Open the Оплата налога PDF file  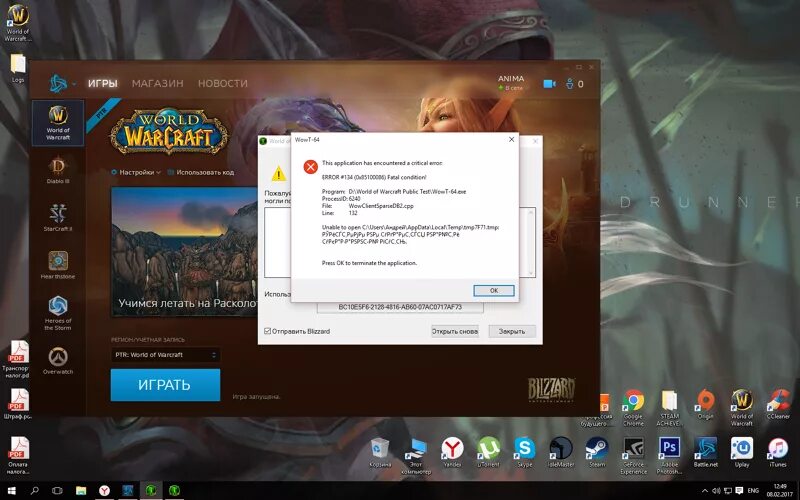[17, 455]
